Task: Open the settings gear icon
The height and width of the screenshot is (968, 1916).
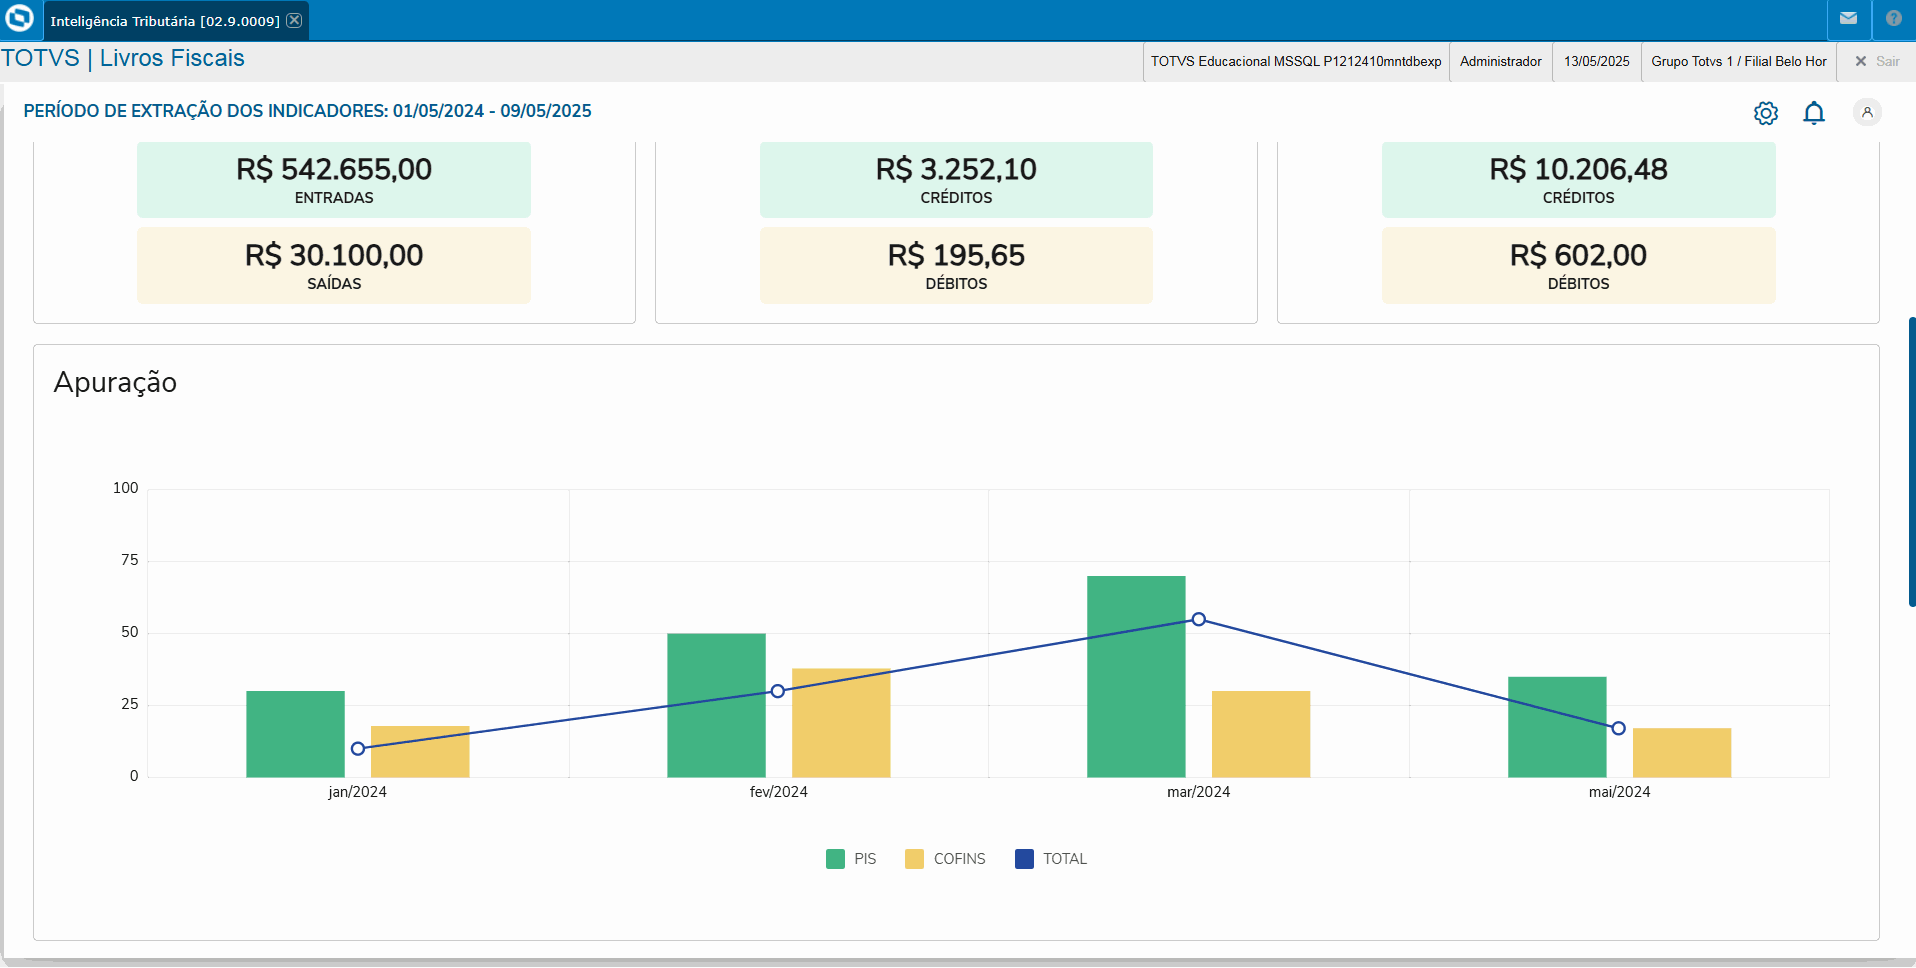Action: 1766,113
